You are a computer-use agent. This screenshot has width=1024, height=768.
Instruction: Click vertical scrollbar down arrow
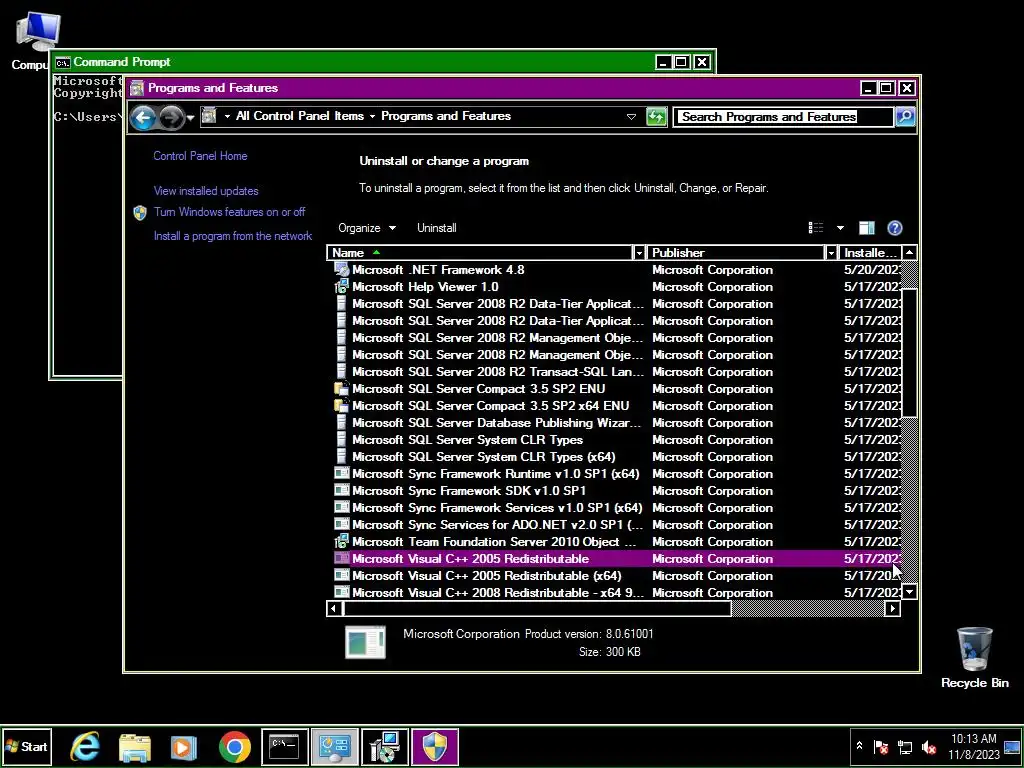click(x=909, y=592)
